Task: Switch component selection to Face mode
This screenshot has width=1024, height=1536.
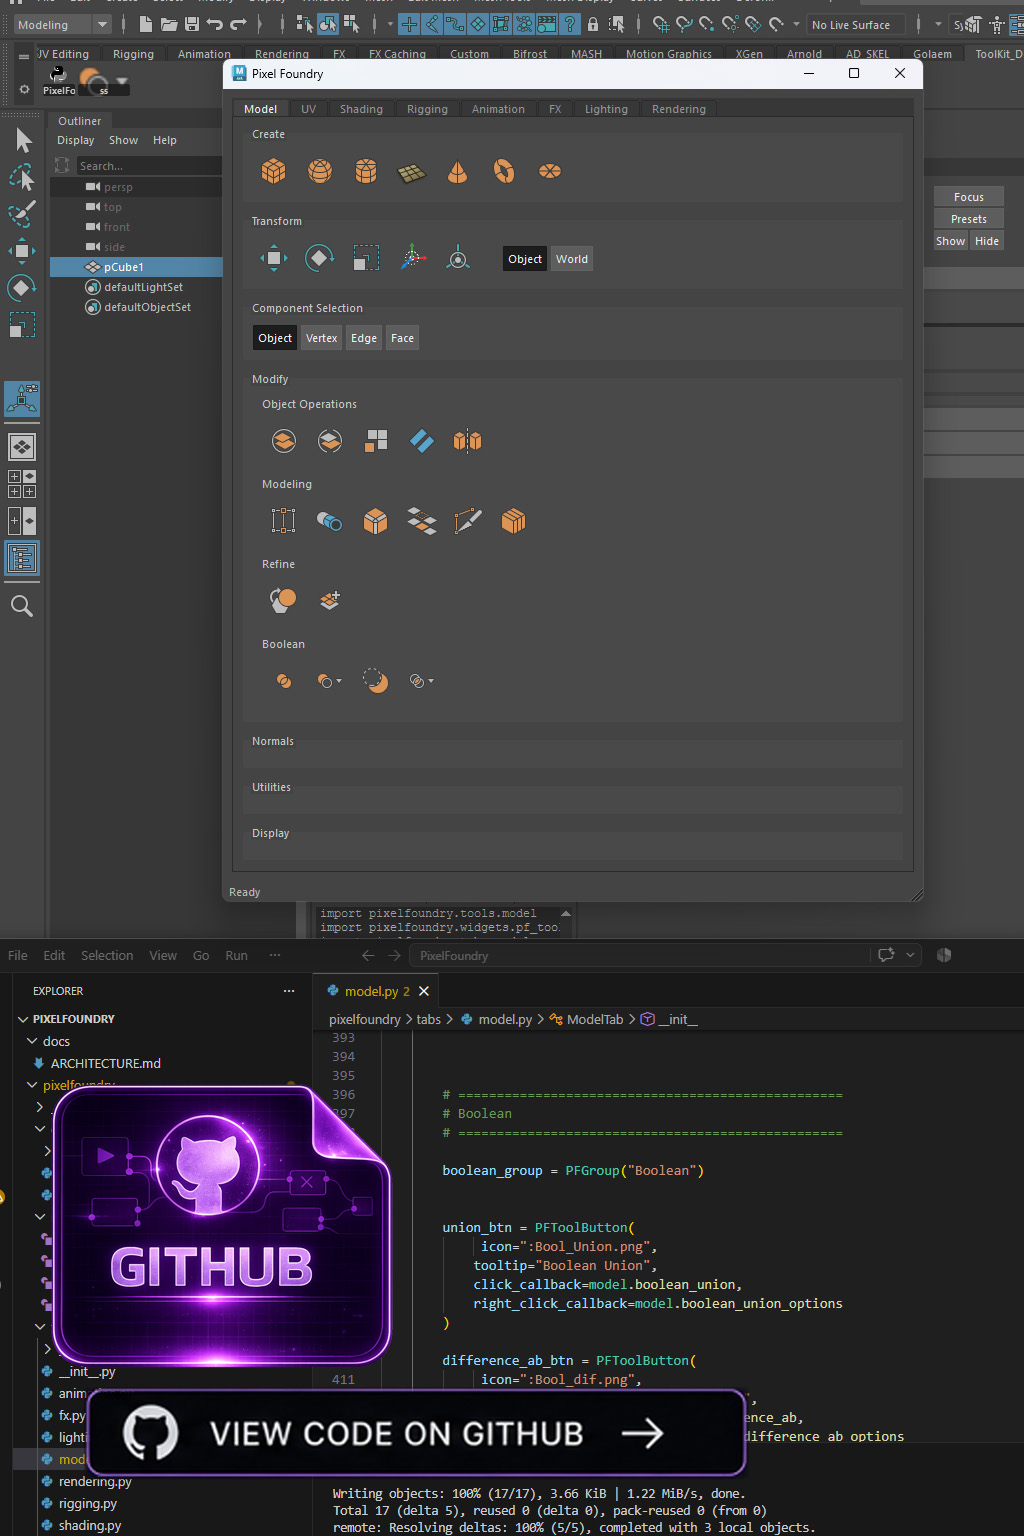Action: point(403,338)
